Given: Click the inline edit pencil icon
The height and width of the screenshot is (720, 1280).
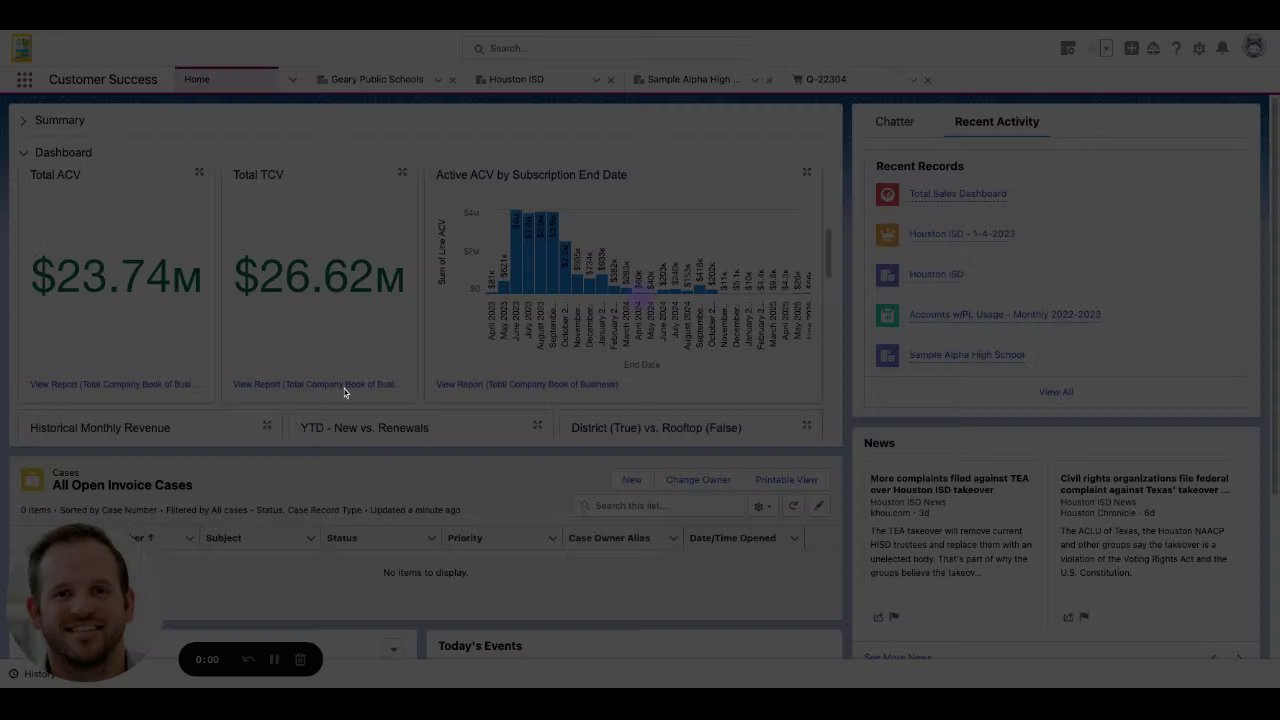Looking at the screenshot, I should 819,506.
